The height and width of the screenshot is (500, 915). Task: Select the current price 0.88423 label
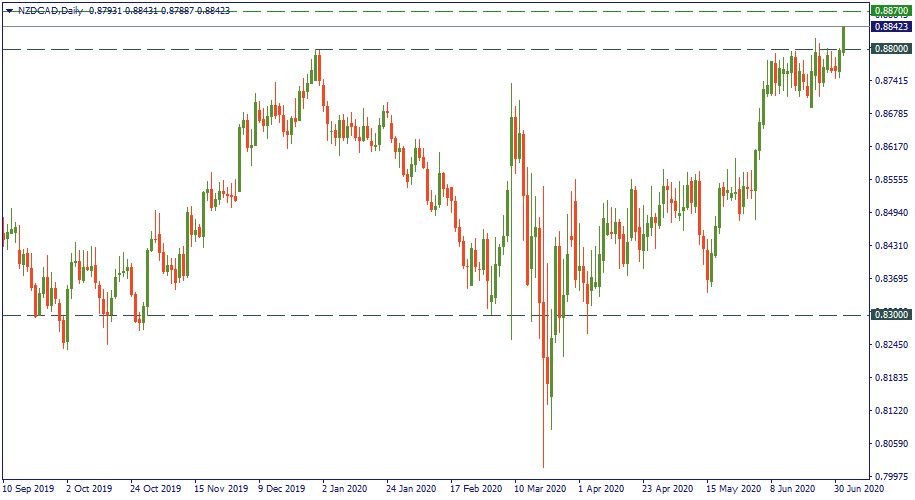[889, 27]
